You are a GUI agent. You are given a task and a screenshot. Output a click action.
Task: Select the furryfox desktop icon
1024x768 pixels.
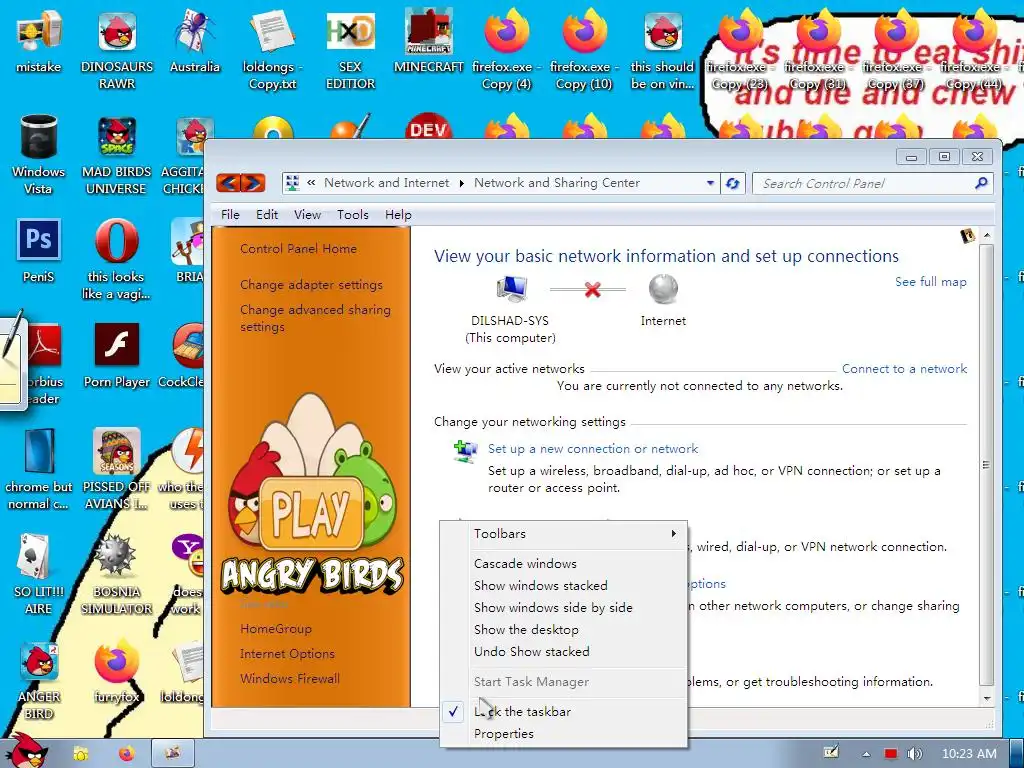117,673
